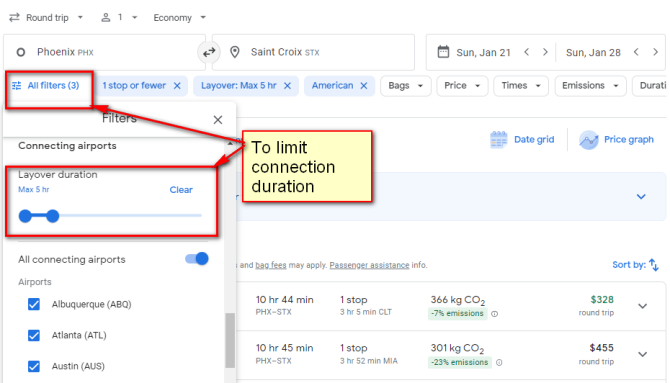Expand the $328 flight details
The width and height of the screenshot is (670, 383).
click(643, 306)
